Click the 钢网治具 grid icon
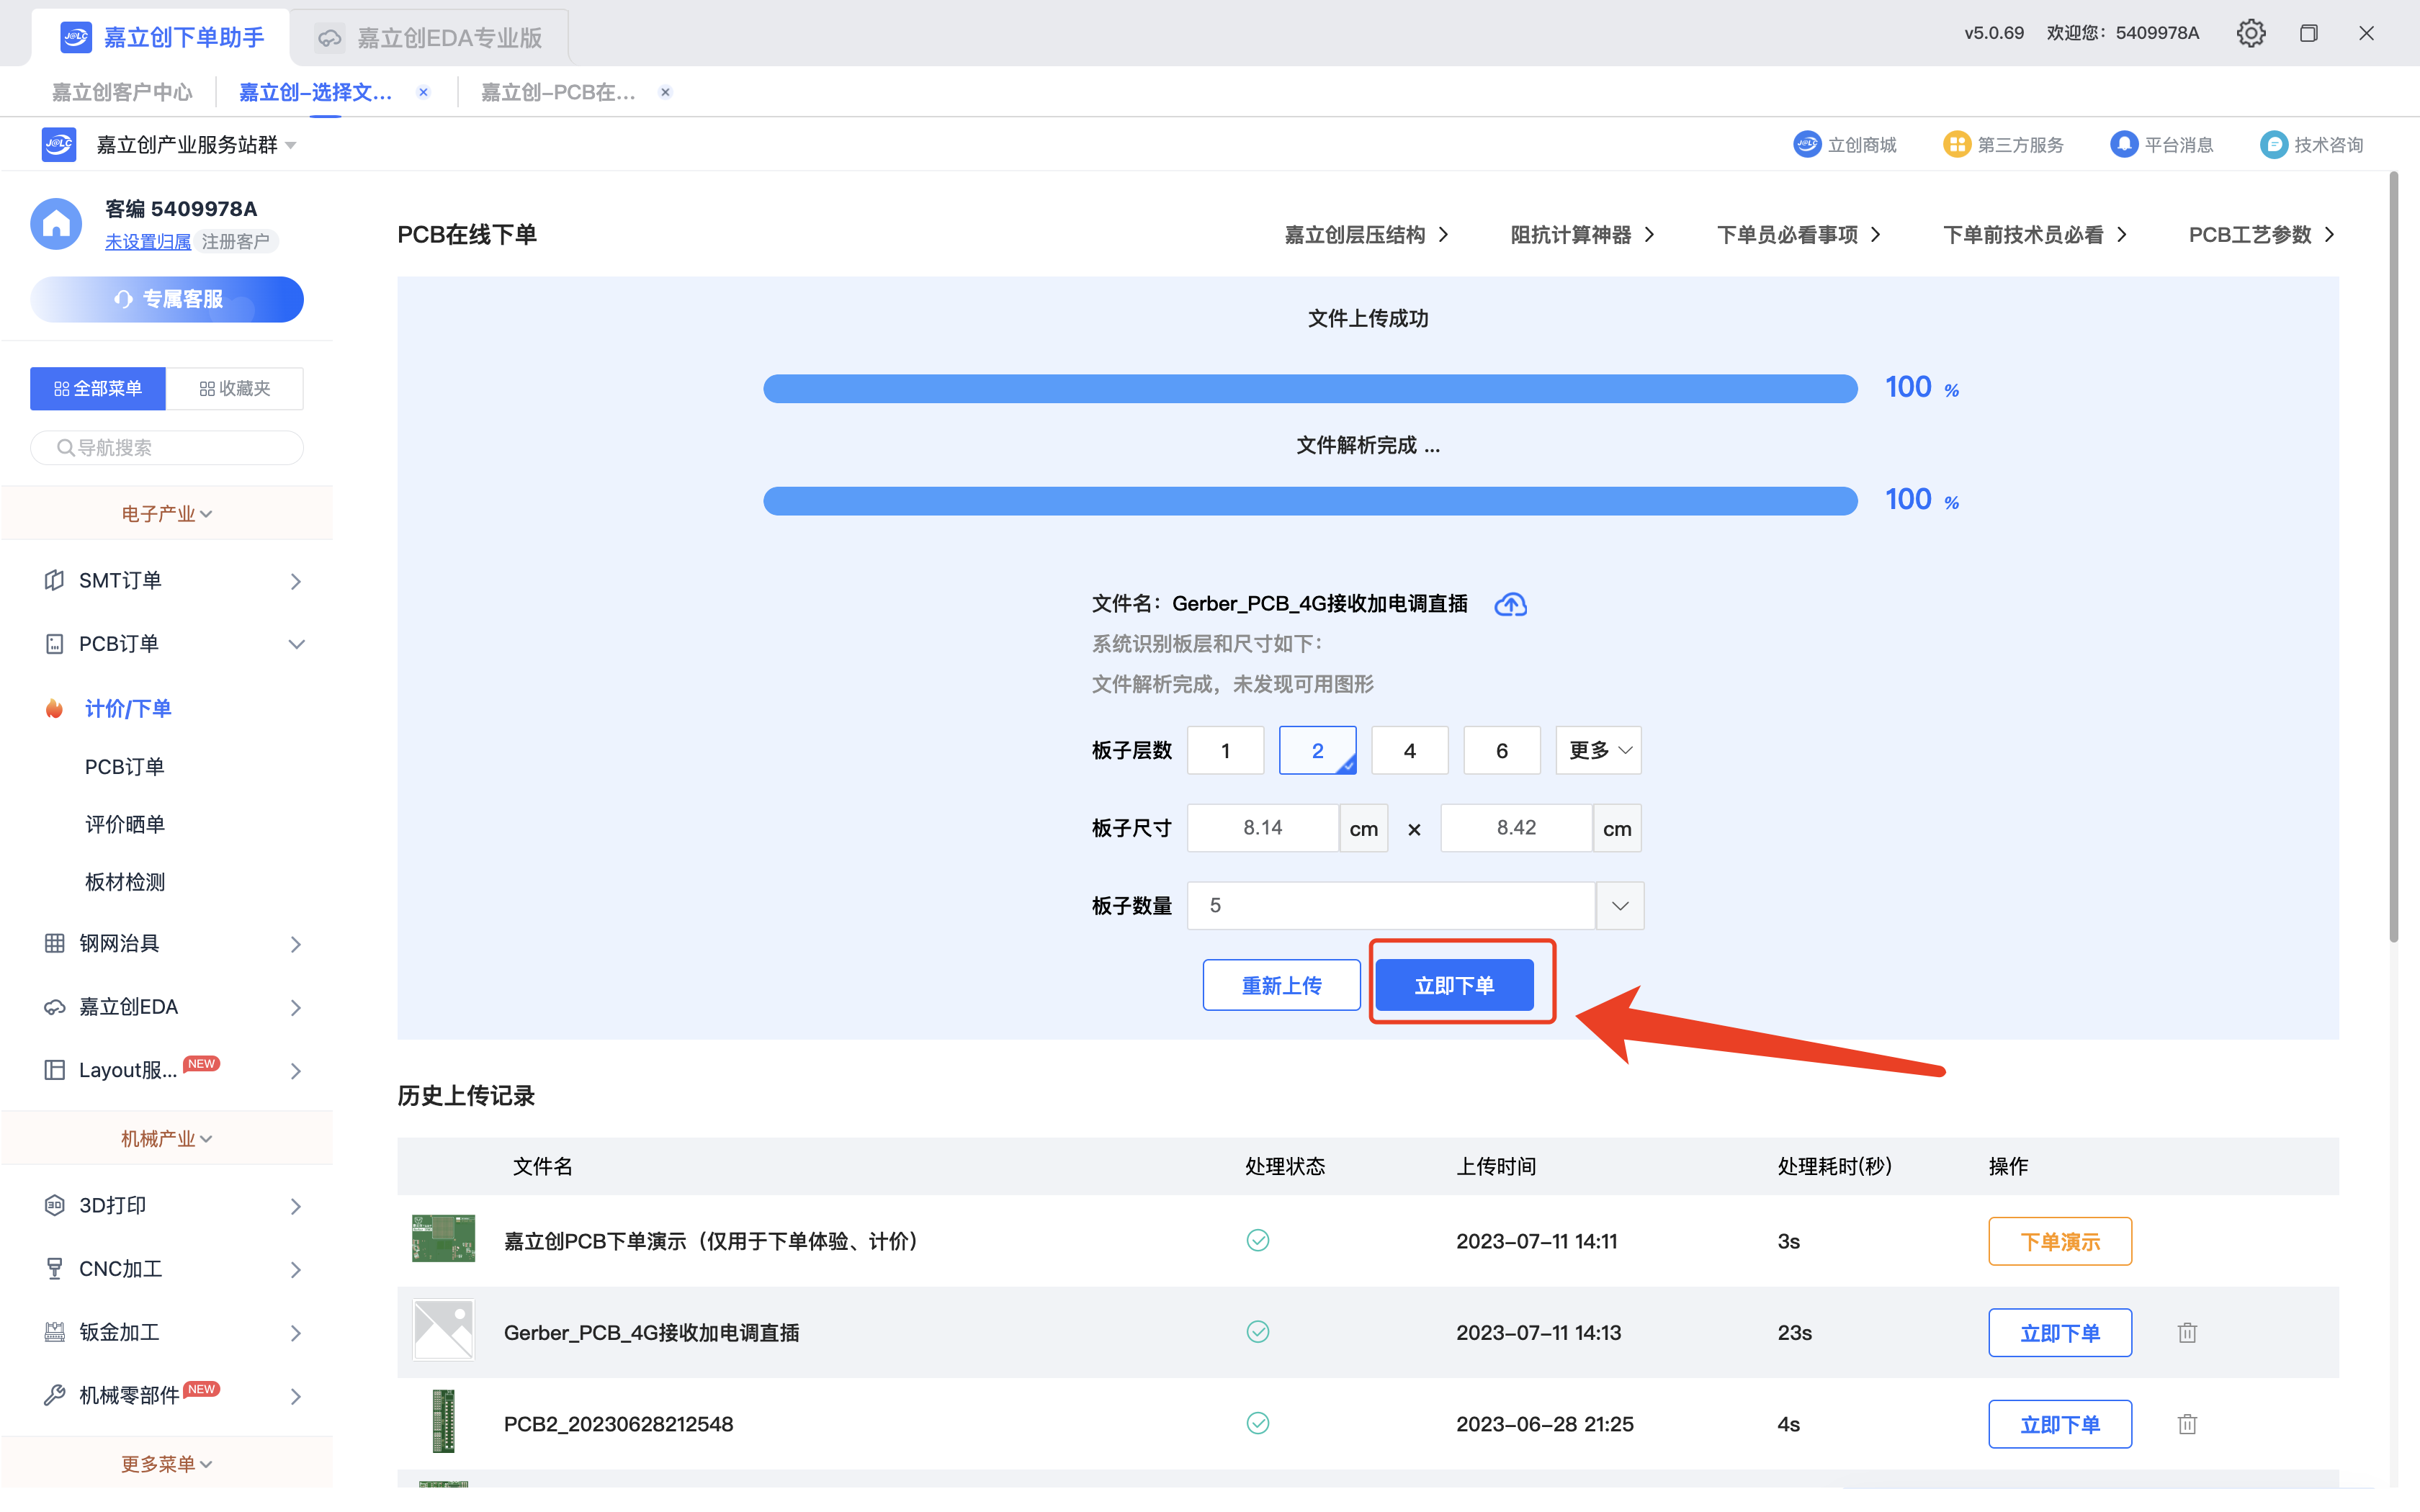Screen dimensions: 2420x1512 (54, 943)
